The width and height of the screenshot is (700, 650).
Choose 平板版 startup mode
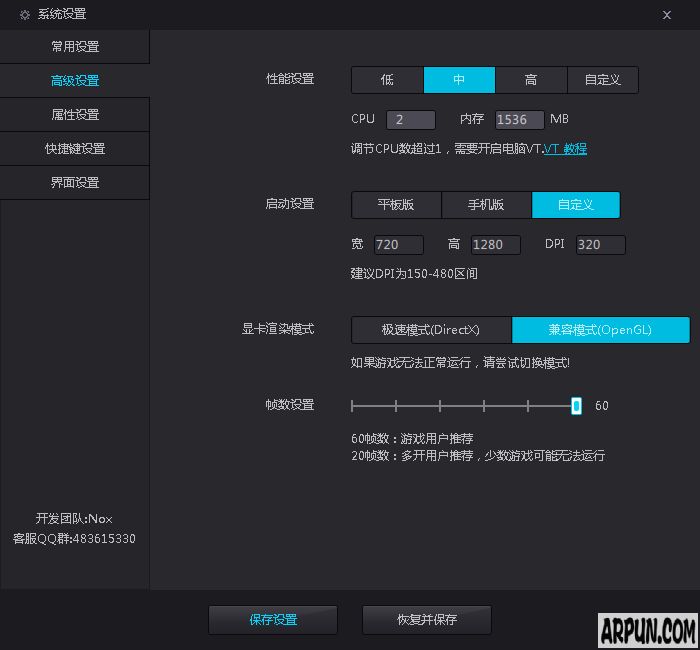[x=396, y=205]
